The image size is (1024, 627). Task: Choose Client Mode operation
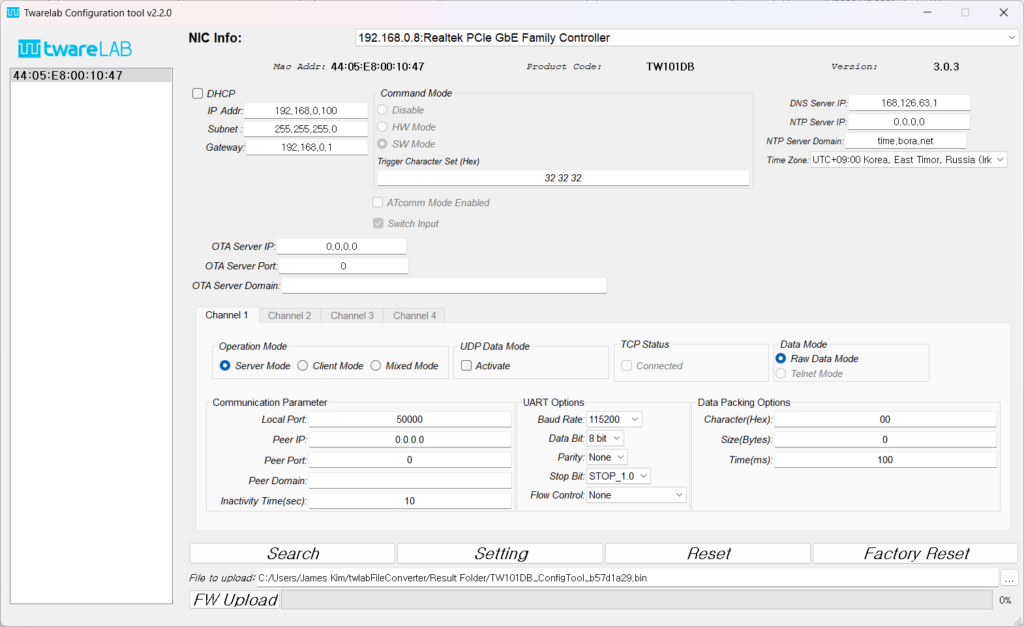click(302, 366)
